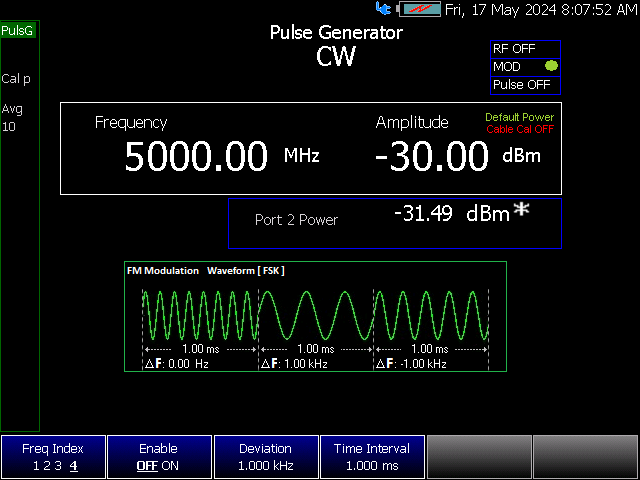Screen dimensions: 640x480
Task: Click the date and time readout
Action: [541, 9]
